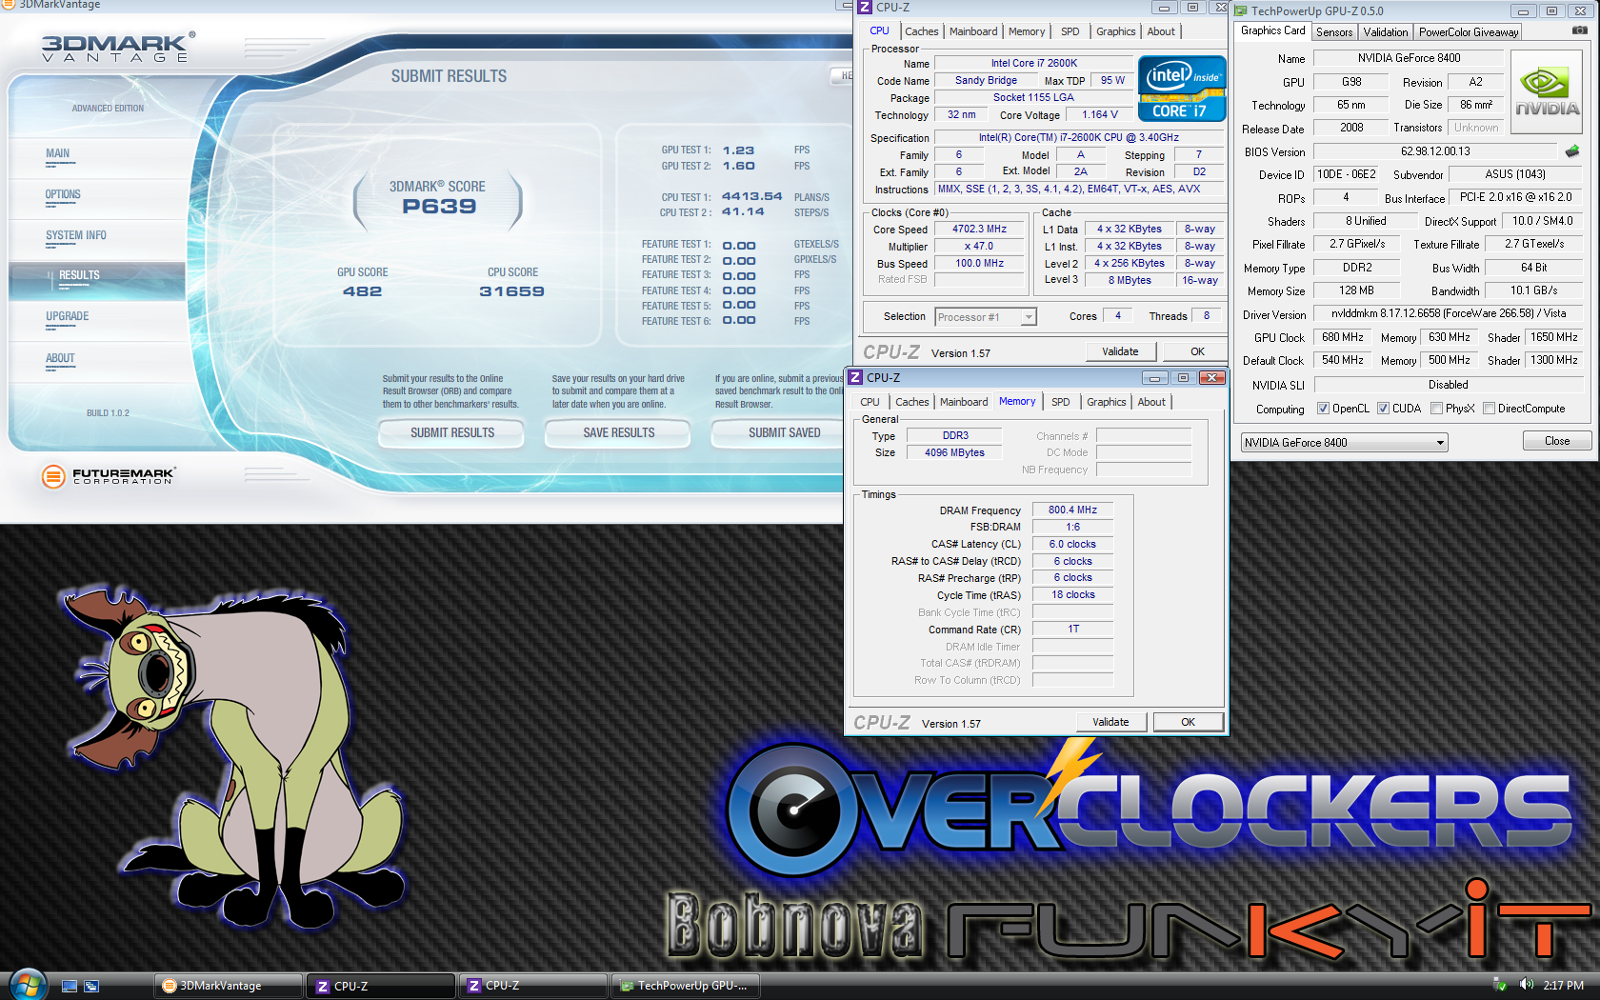
Task: Open Mainboard tab in CPU-Z Memory window
Action: pos(964,402)
